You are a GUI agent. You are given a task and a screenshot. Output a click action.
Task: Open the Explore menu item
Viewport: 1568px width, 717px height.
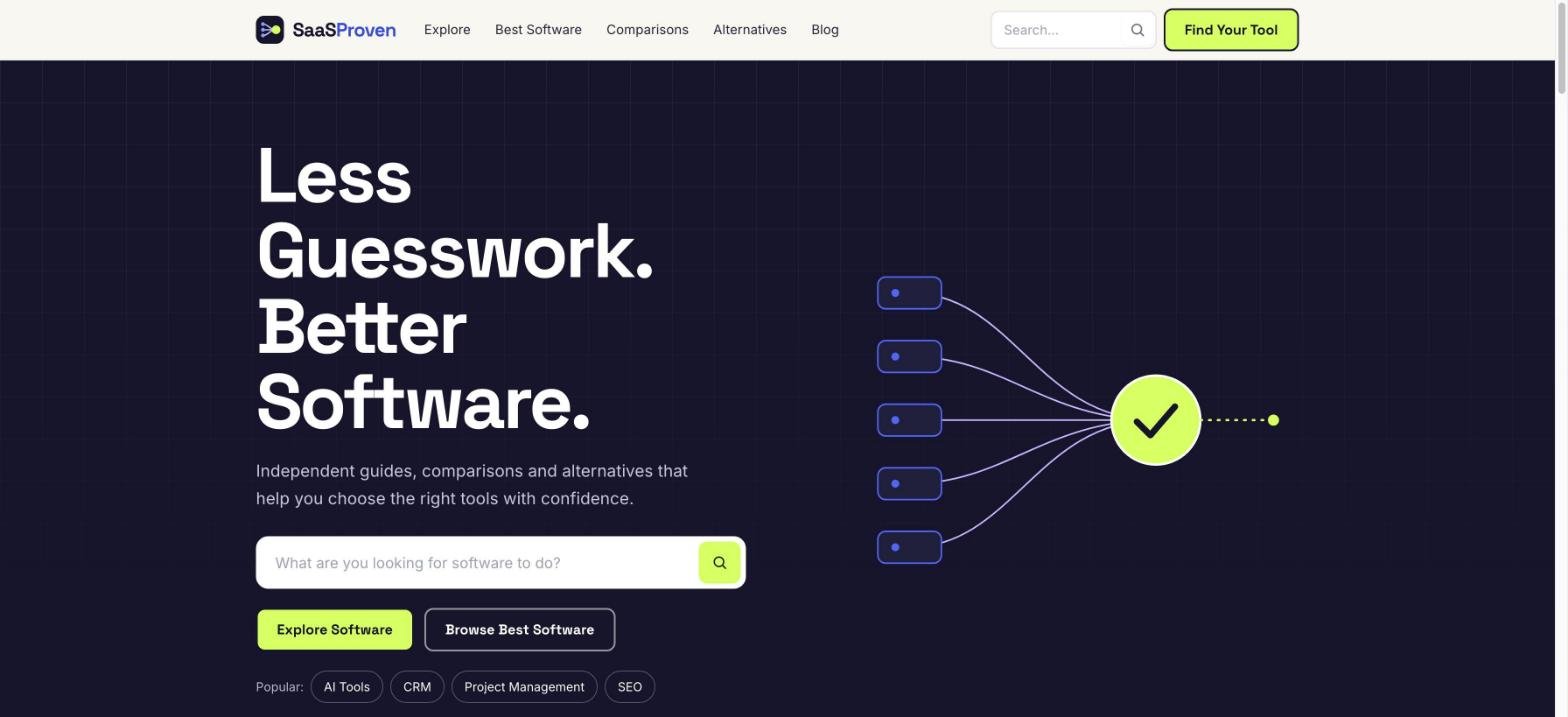click(447, 30)
